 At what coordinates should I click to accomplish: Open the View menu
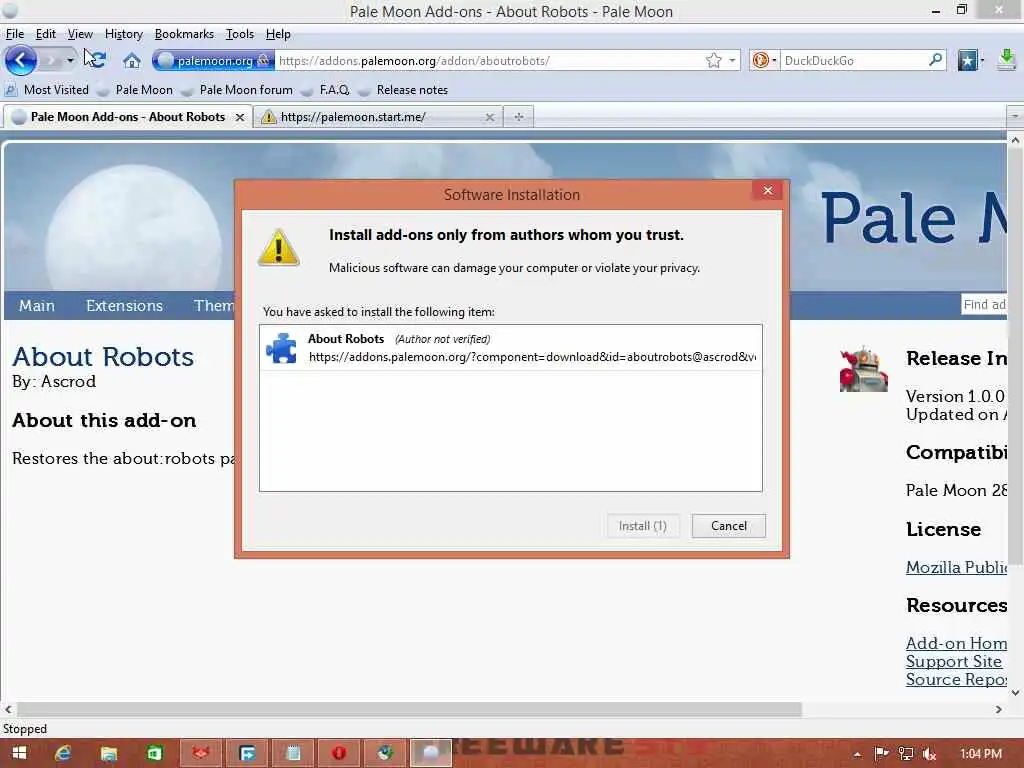tap(80, 34)
